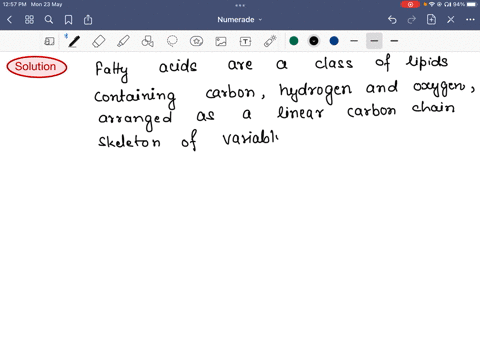Select the medium stroke width
Image resolution: width=480 pixels, height=360 pixels.
click(x=374, y=41)
